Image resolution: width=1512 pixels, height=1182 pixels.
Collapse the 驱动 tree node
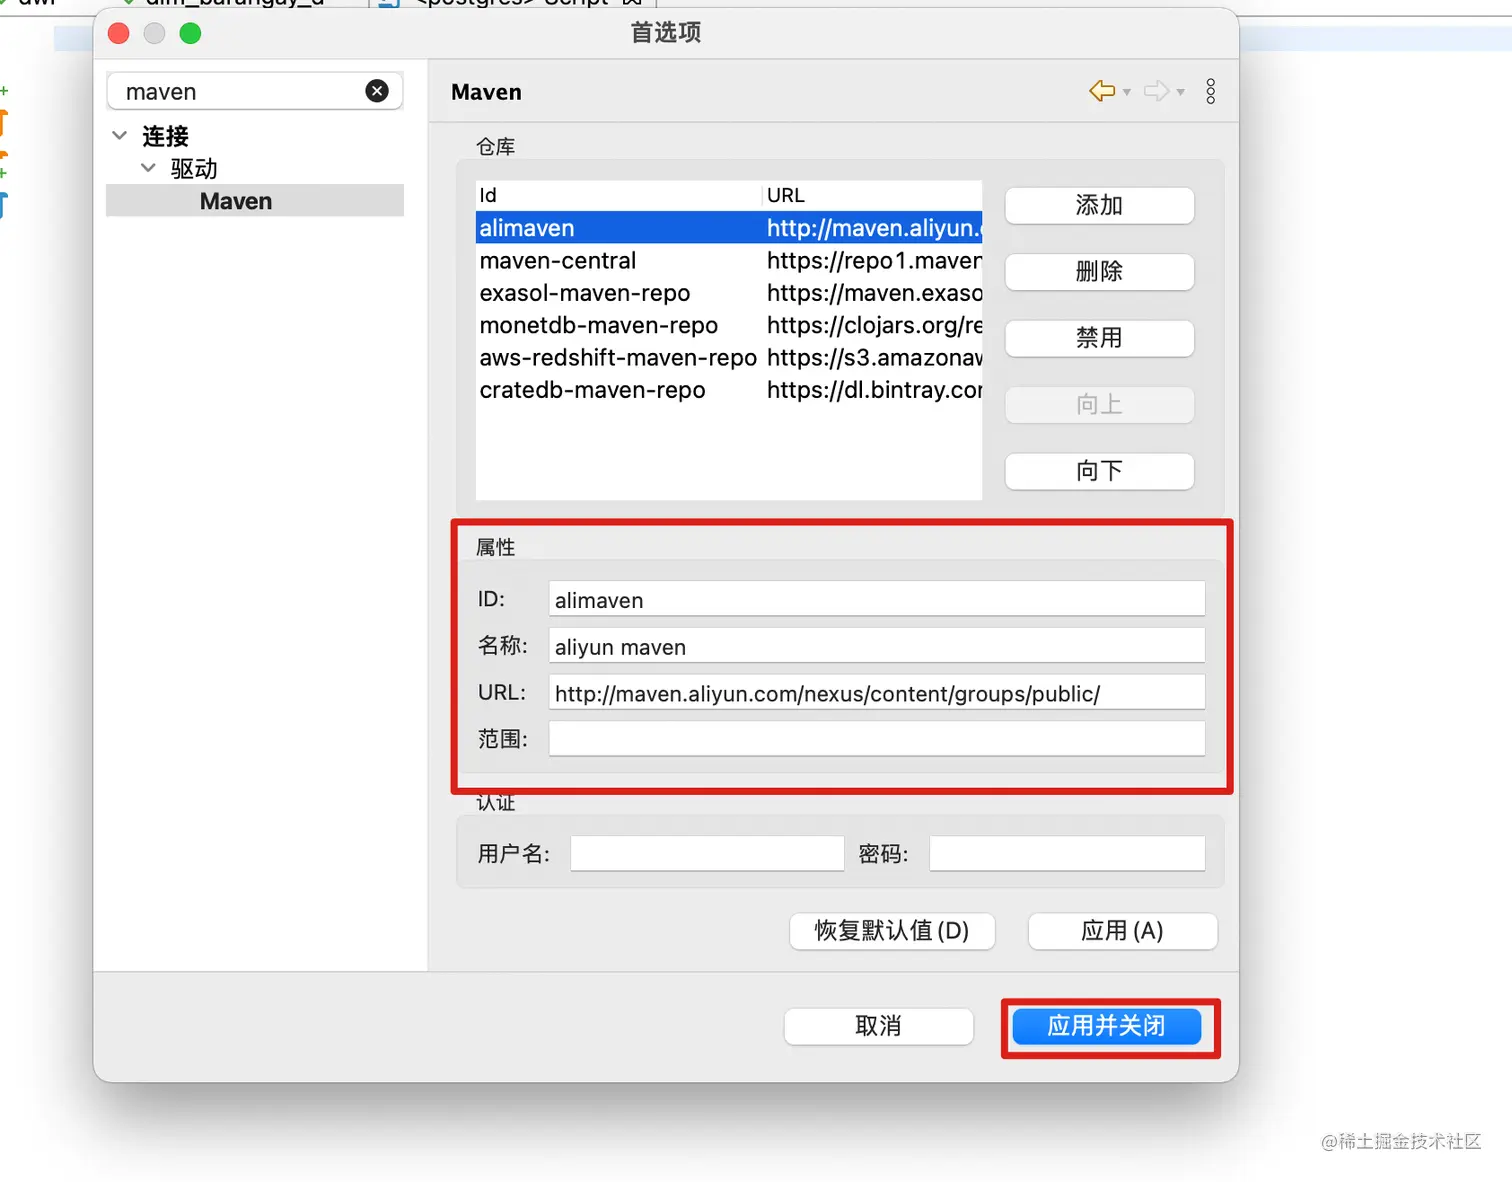[x=148, y=168]
